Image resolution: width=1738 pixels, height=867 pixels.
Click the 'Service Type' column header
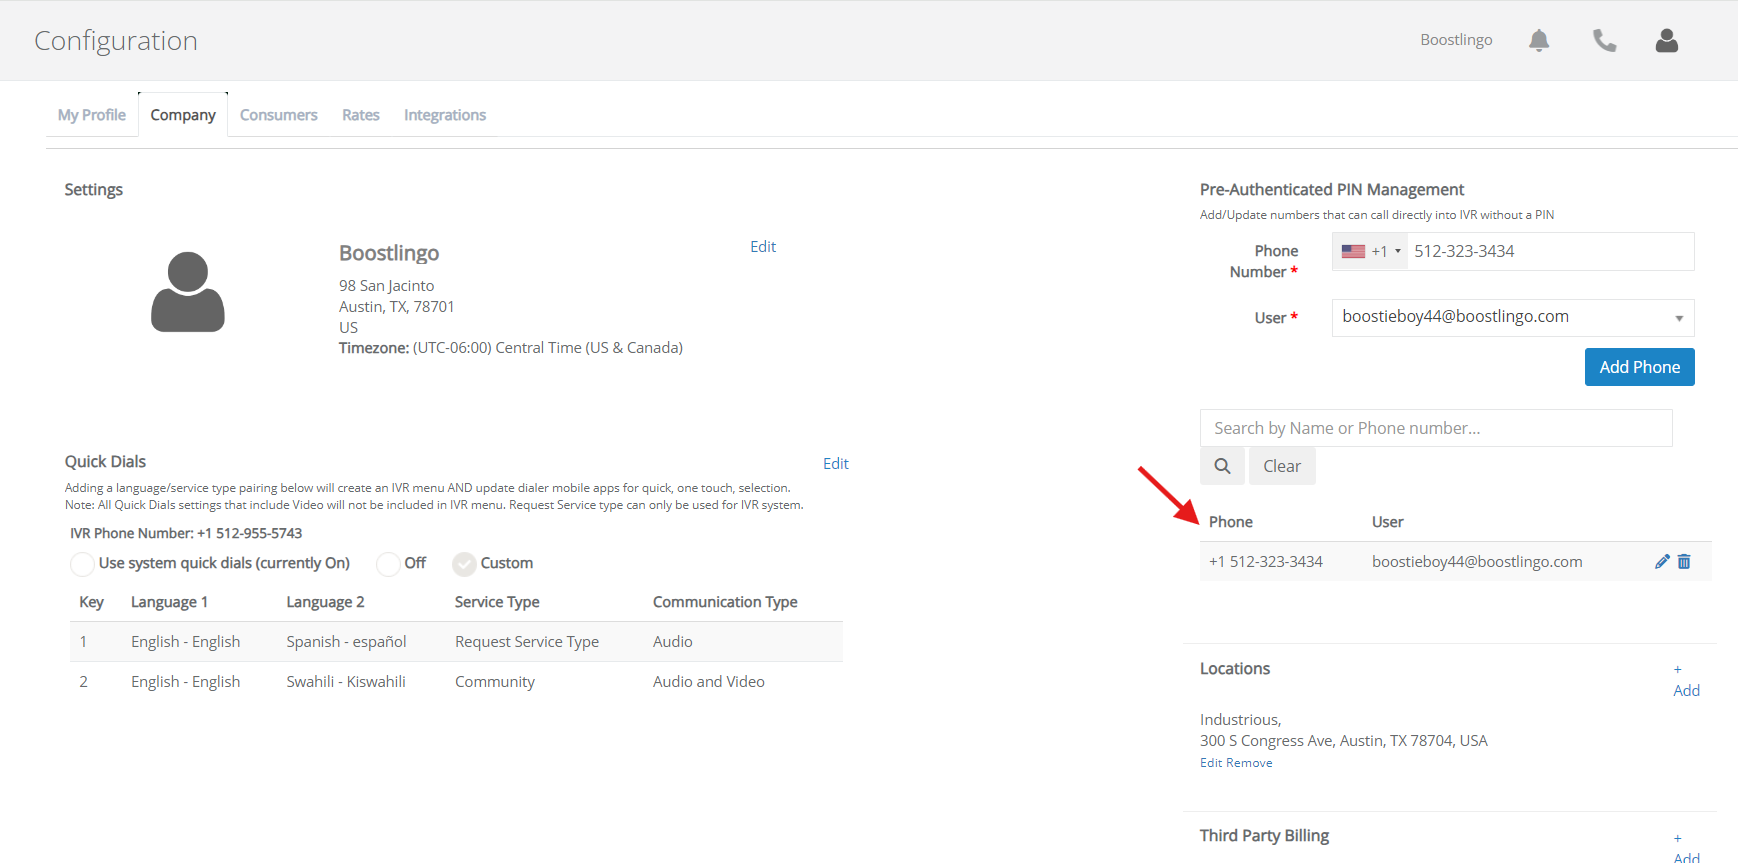[x=497, y=602]
